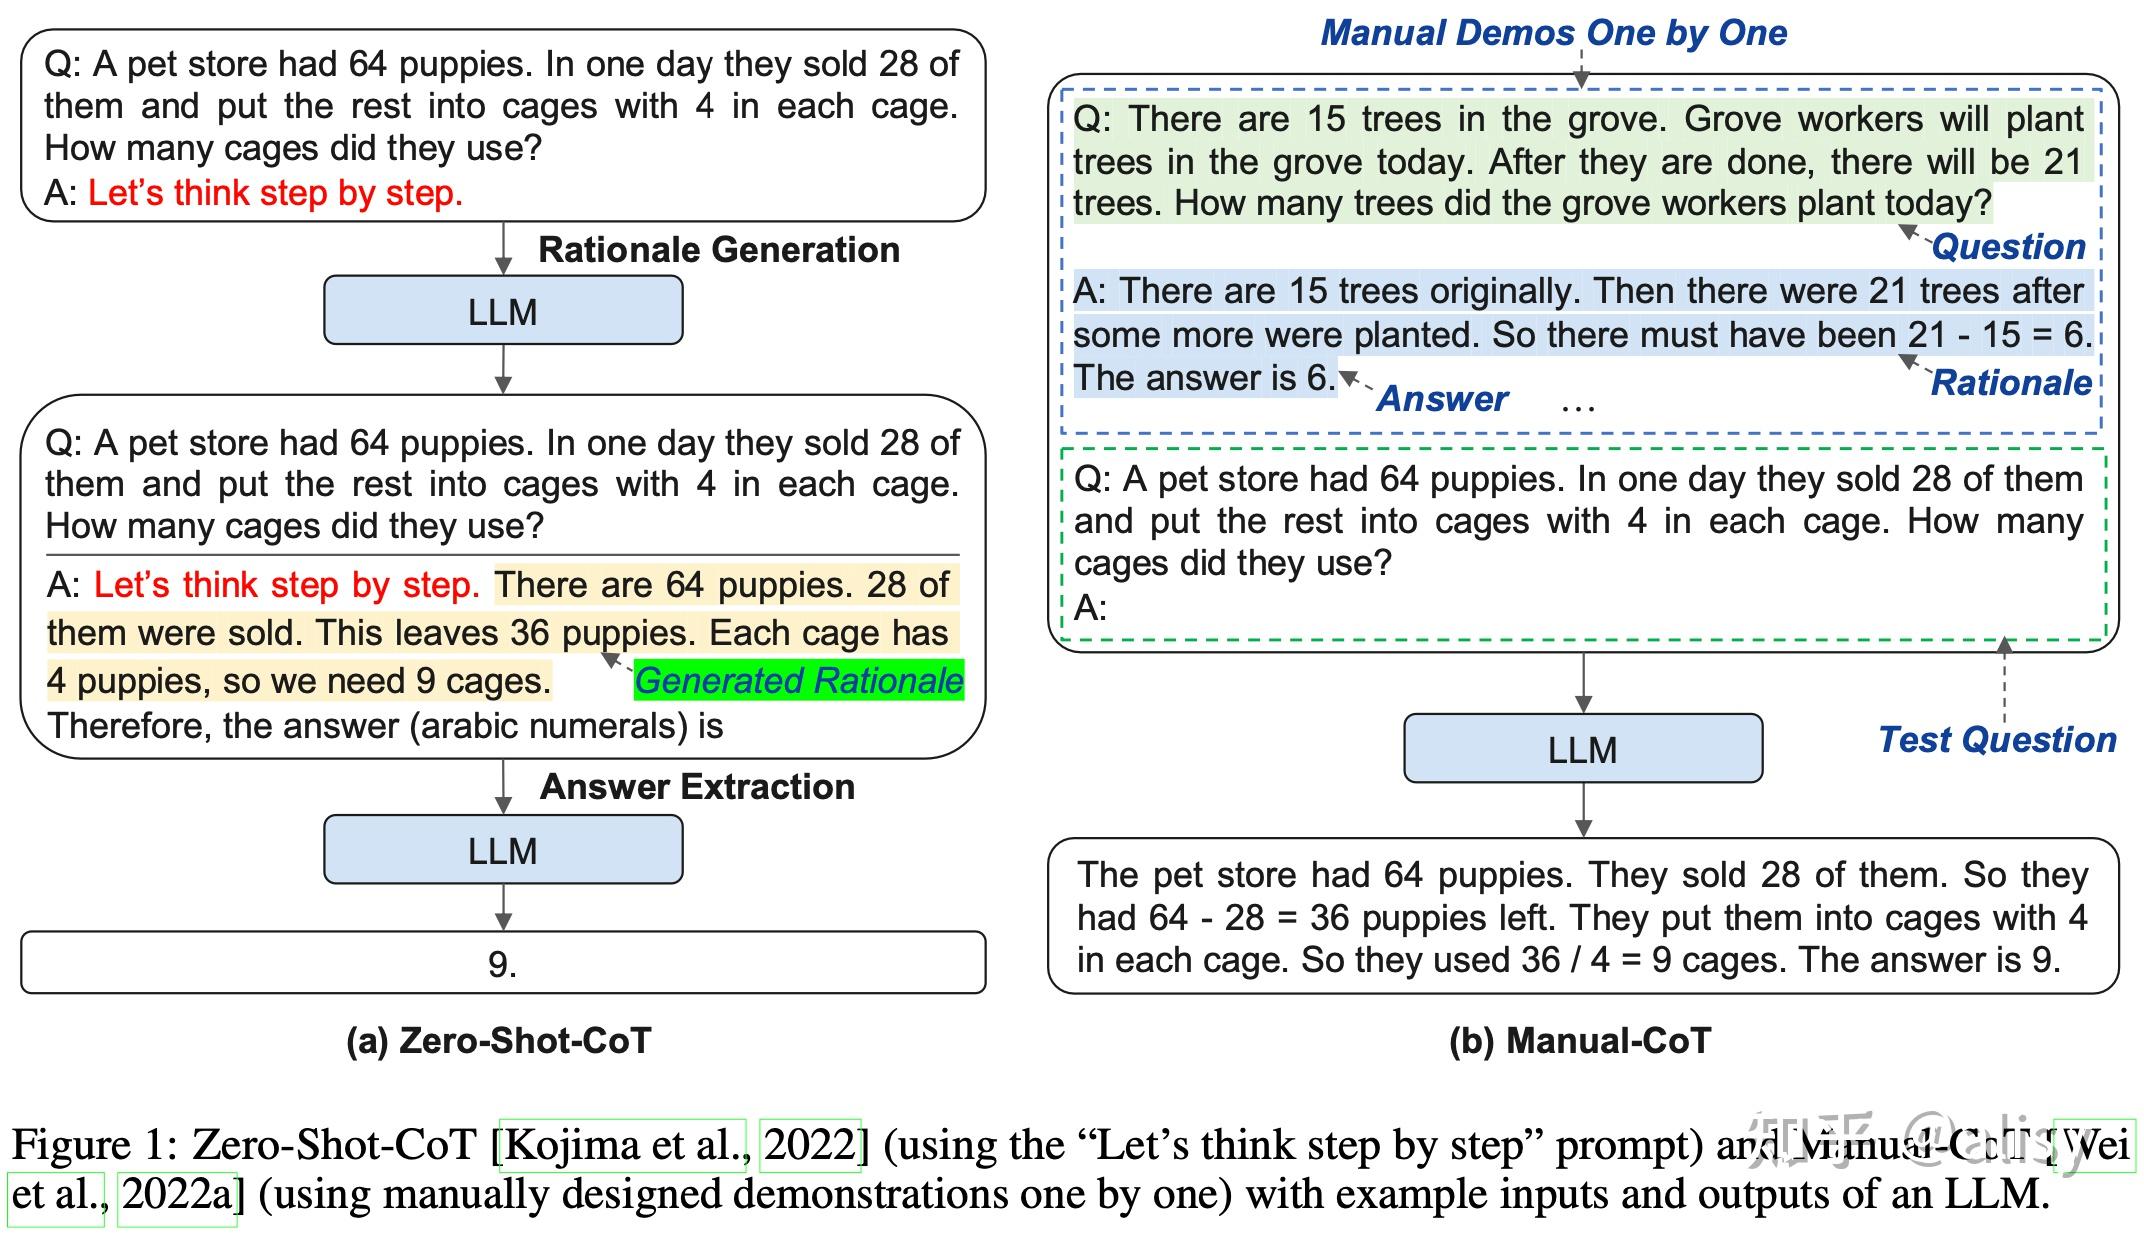Click the bottom LLM box under Answer Extraction
Screen dimensions: 2144x1236
pos(502,849)
